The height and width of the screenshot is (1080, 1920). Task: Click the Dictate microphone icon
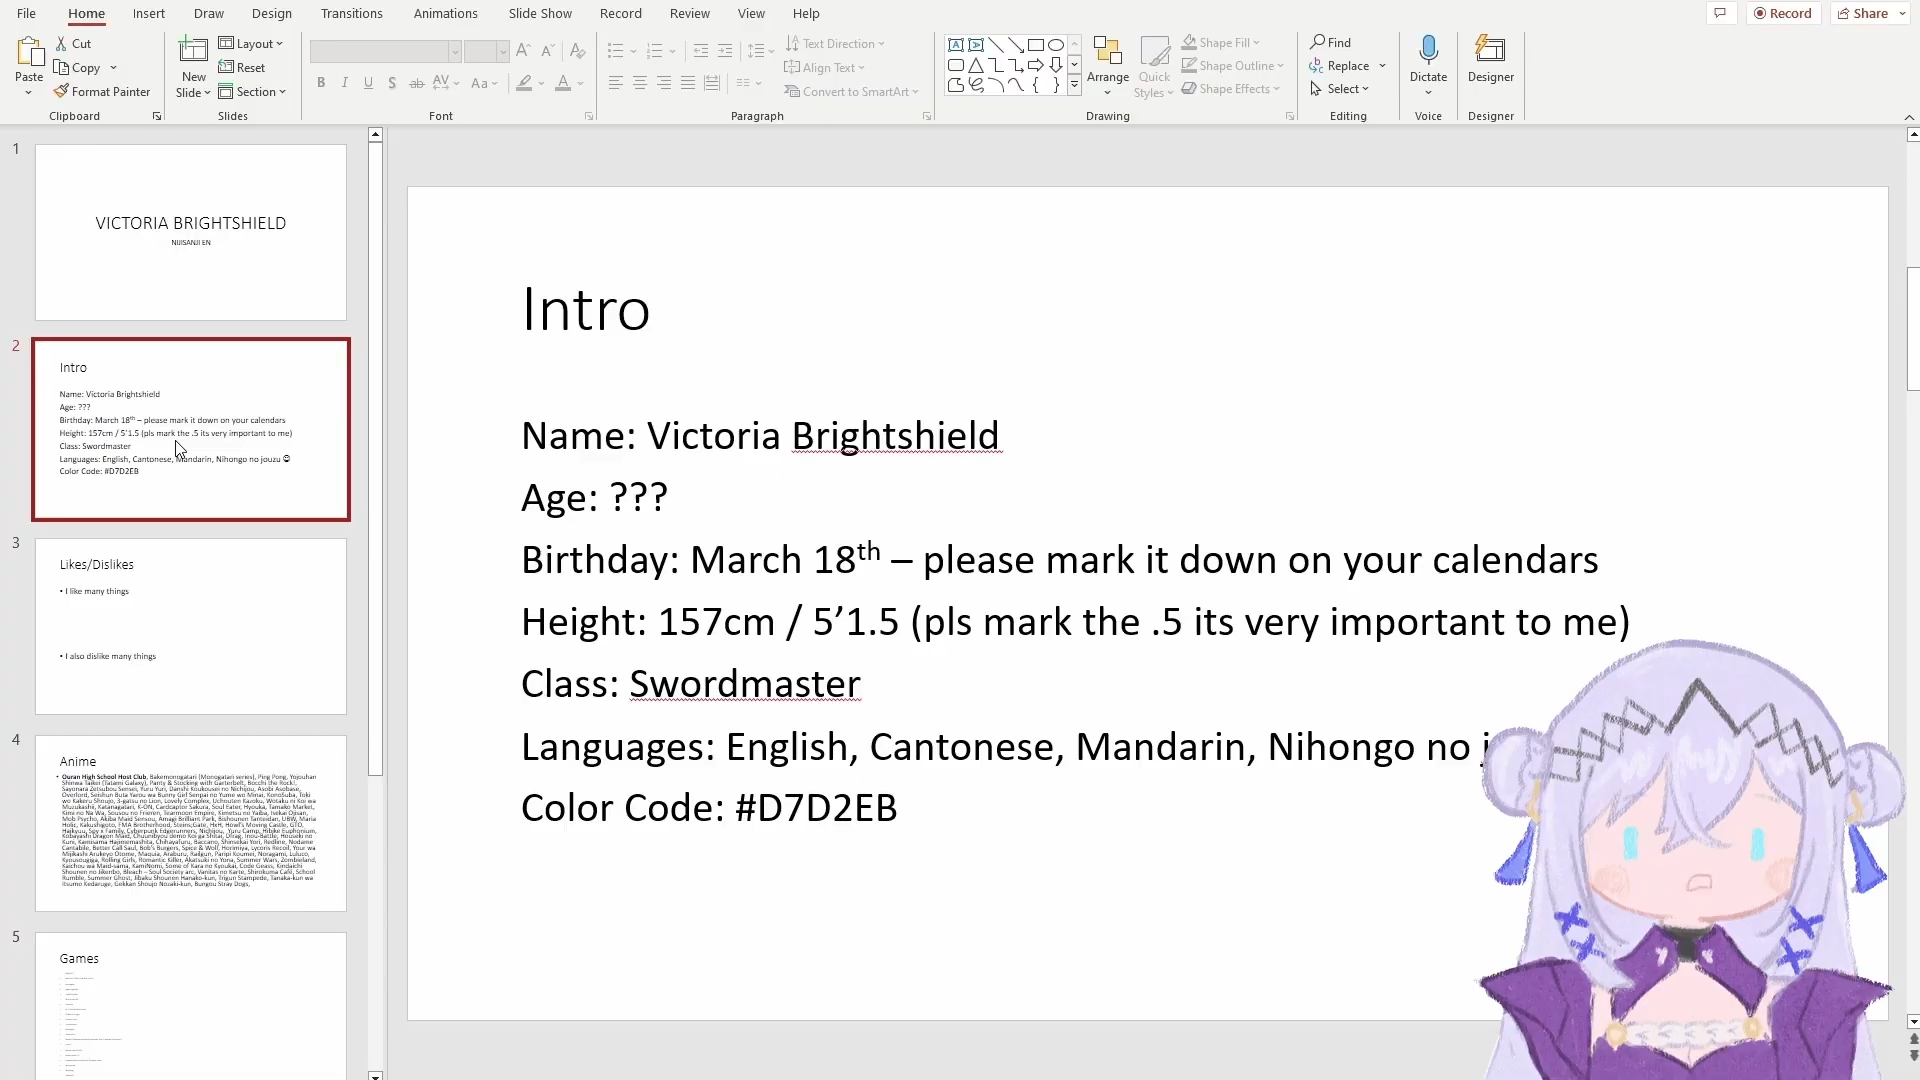point(1428,52)
